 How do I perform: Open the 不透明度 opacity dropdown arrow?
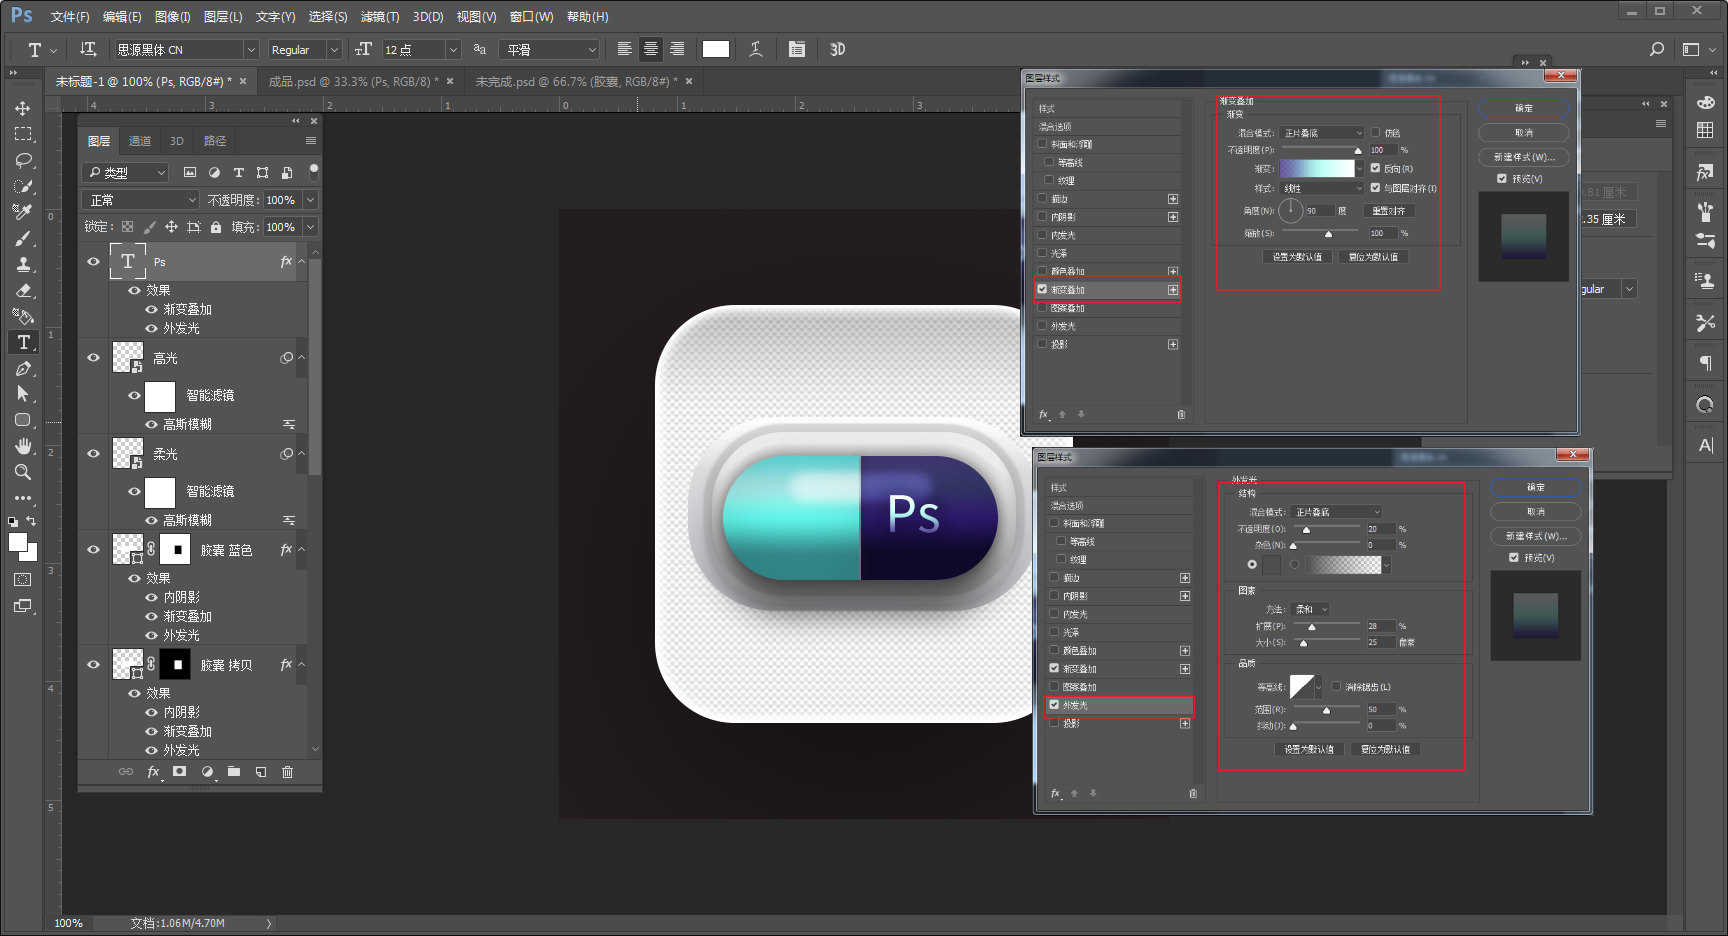(x=310, y=200)
